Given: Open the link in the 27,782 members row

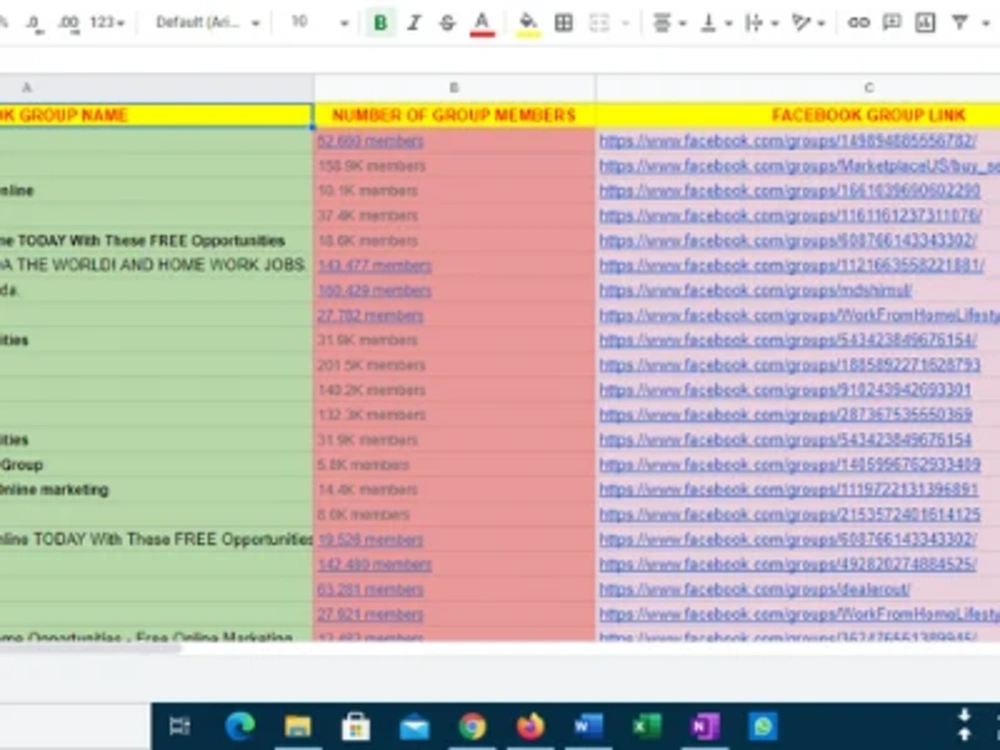Looking at the screenshot, I should [799, 316].
